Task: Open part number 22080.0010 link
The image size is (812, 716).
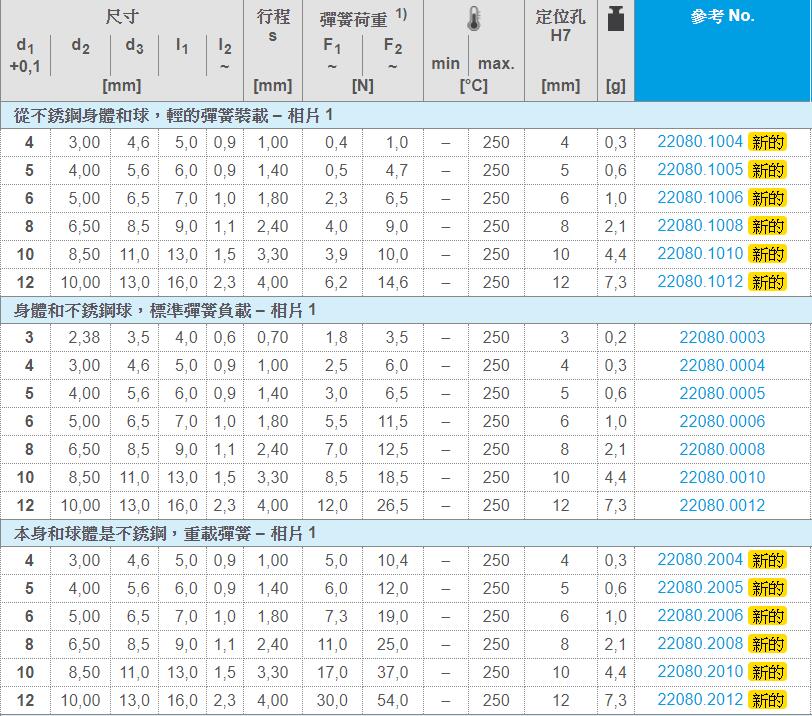Action: point(722,478)
